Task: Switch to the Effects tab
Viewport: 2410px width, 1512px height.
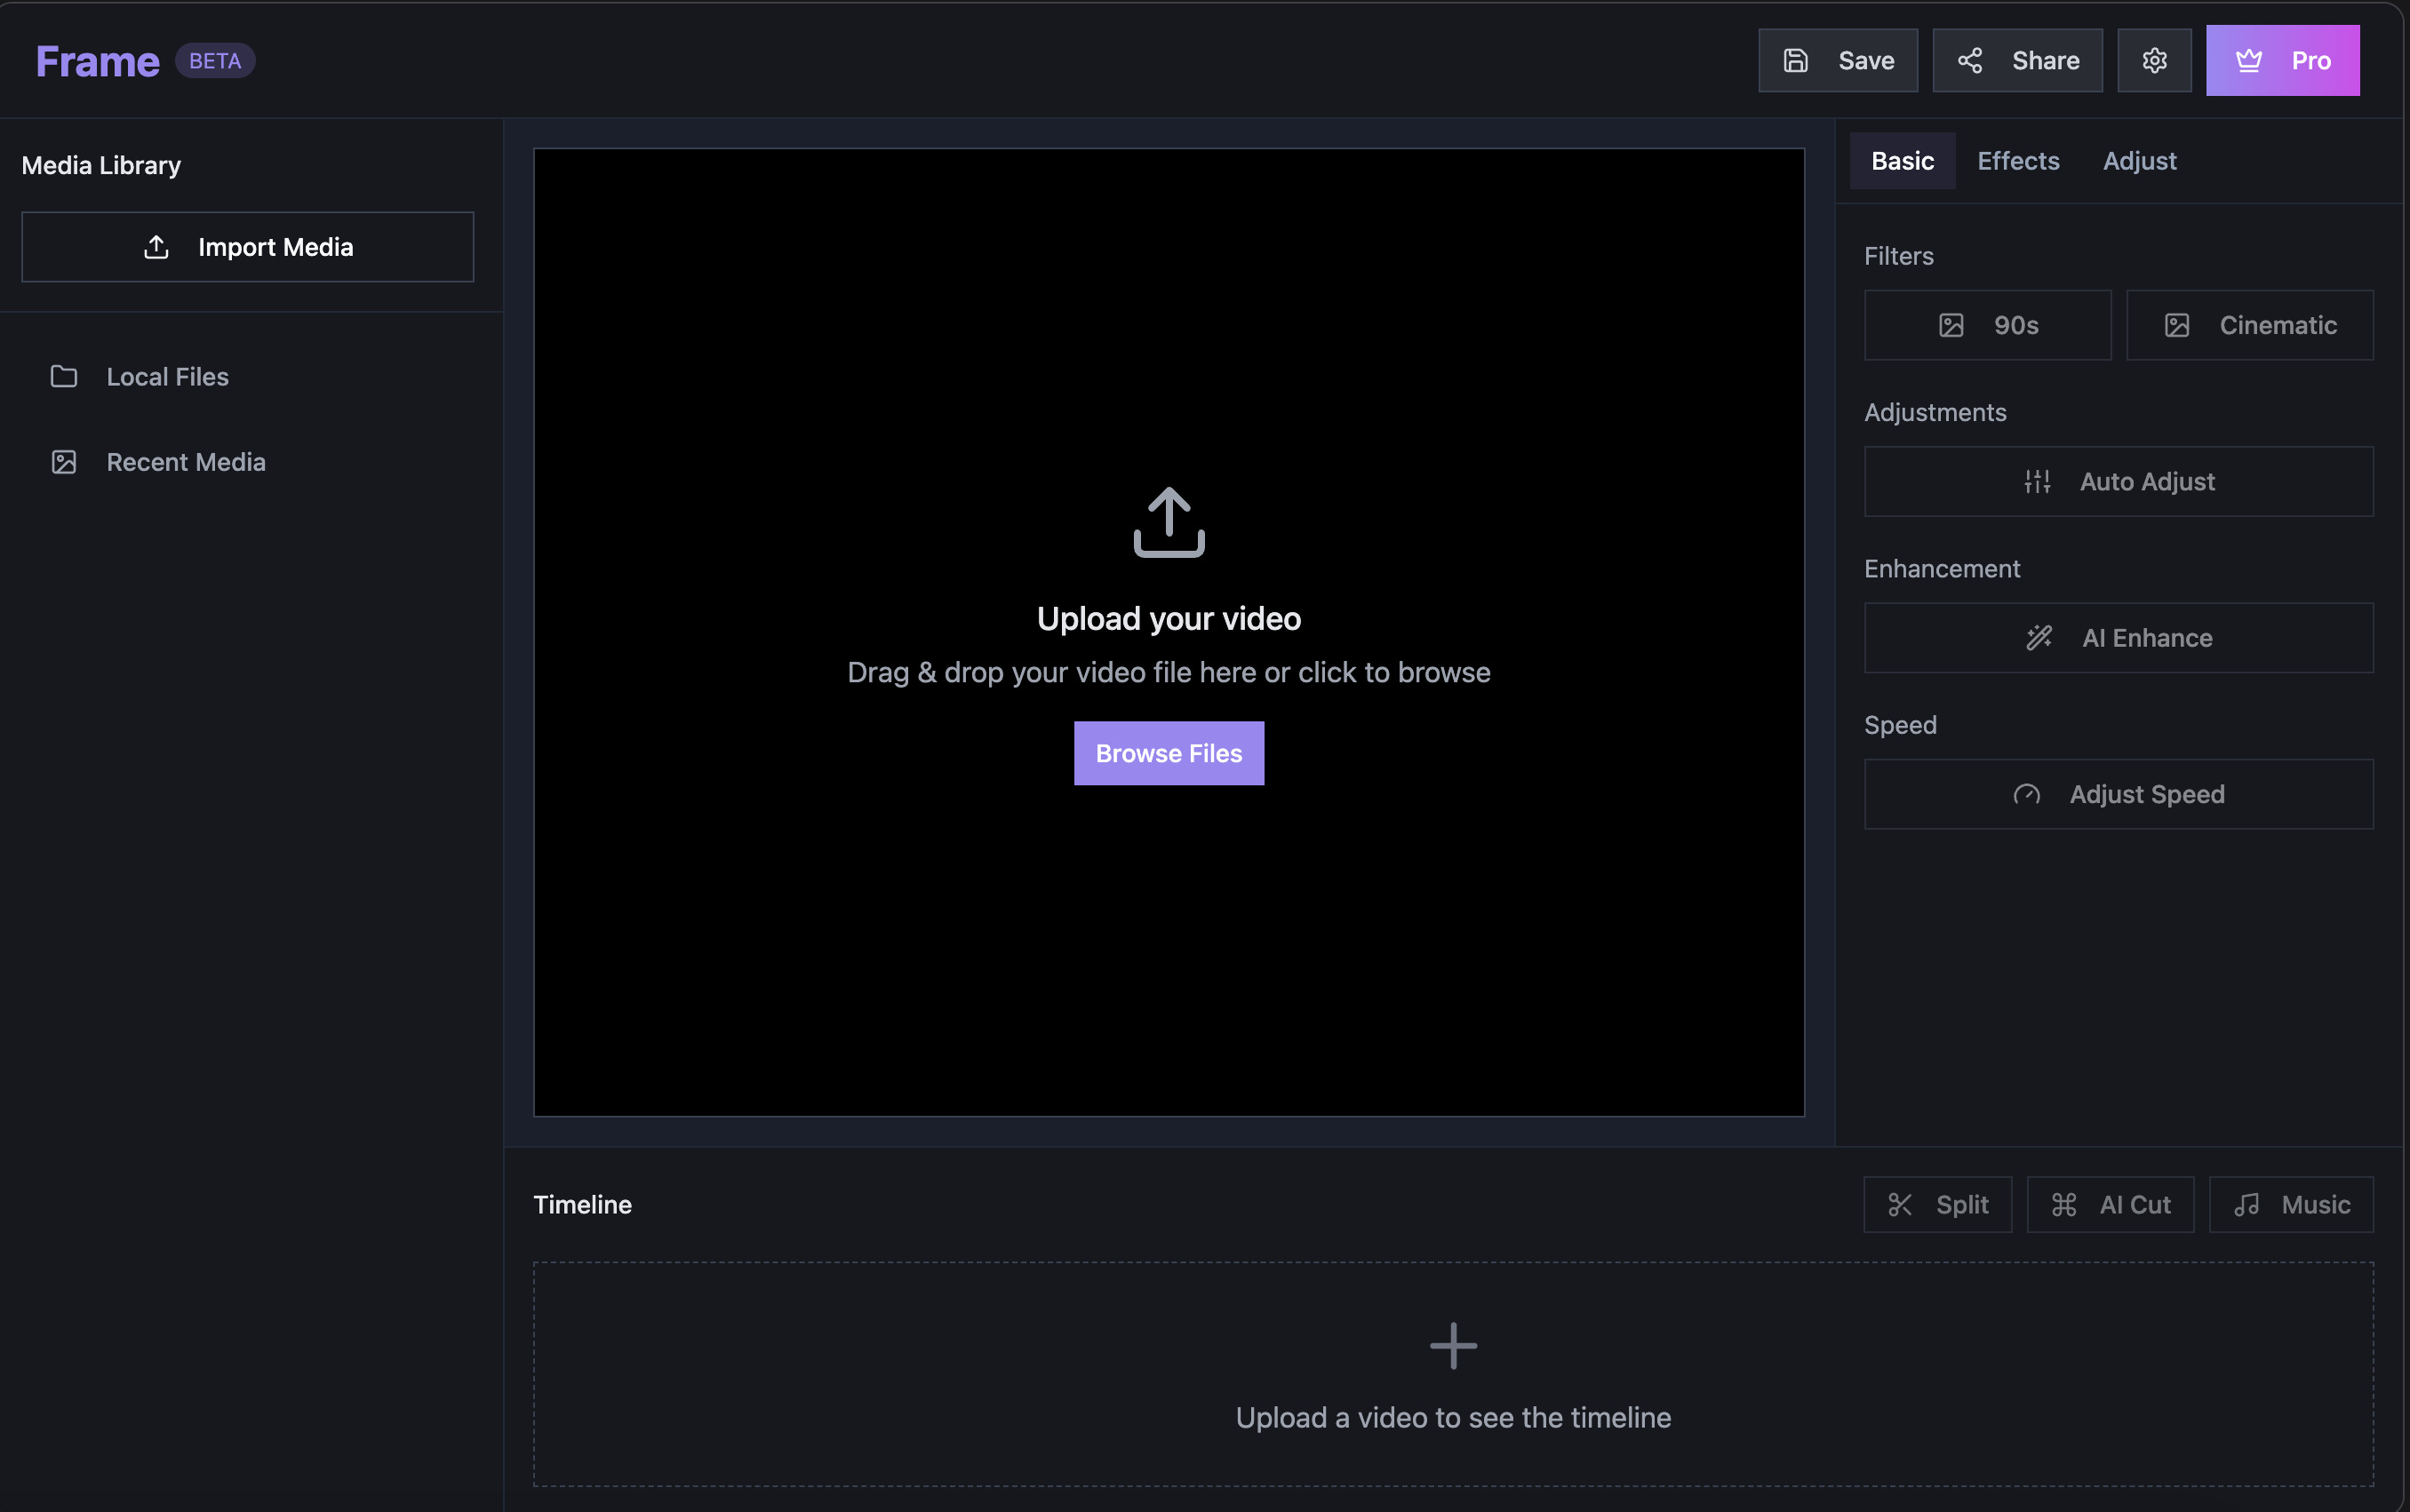Action: click(2018, 161)
